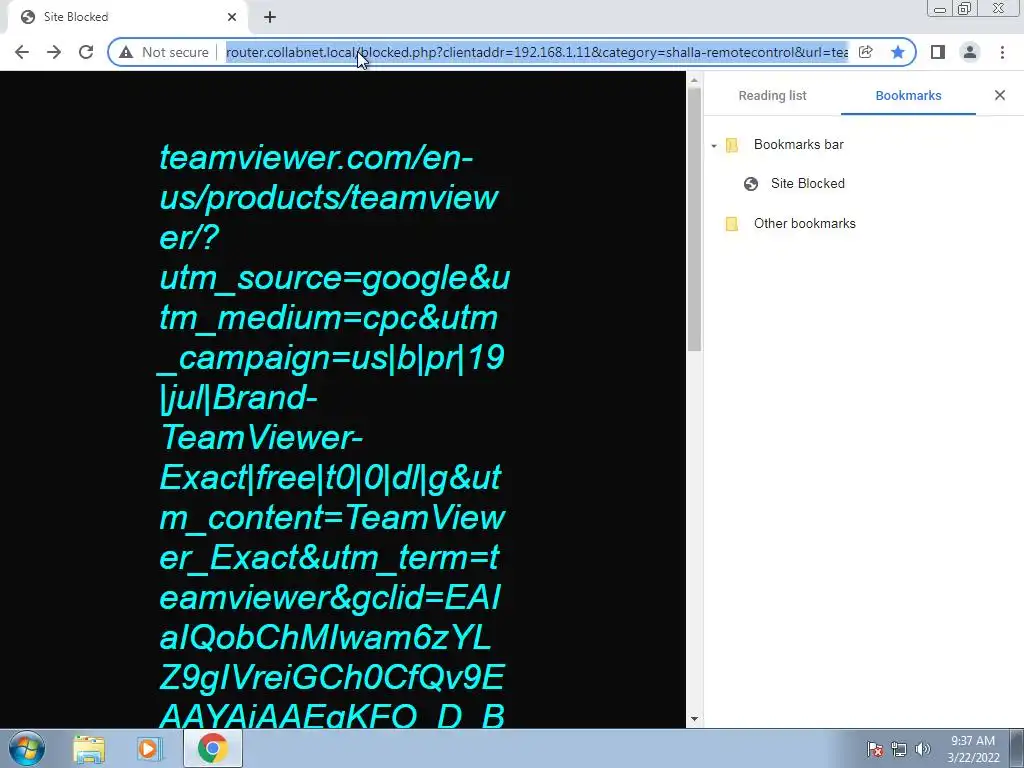This screenshot has width=1024, height=768.
Task: Minimize the Chrome window
Action: coord(940,9)
